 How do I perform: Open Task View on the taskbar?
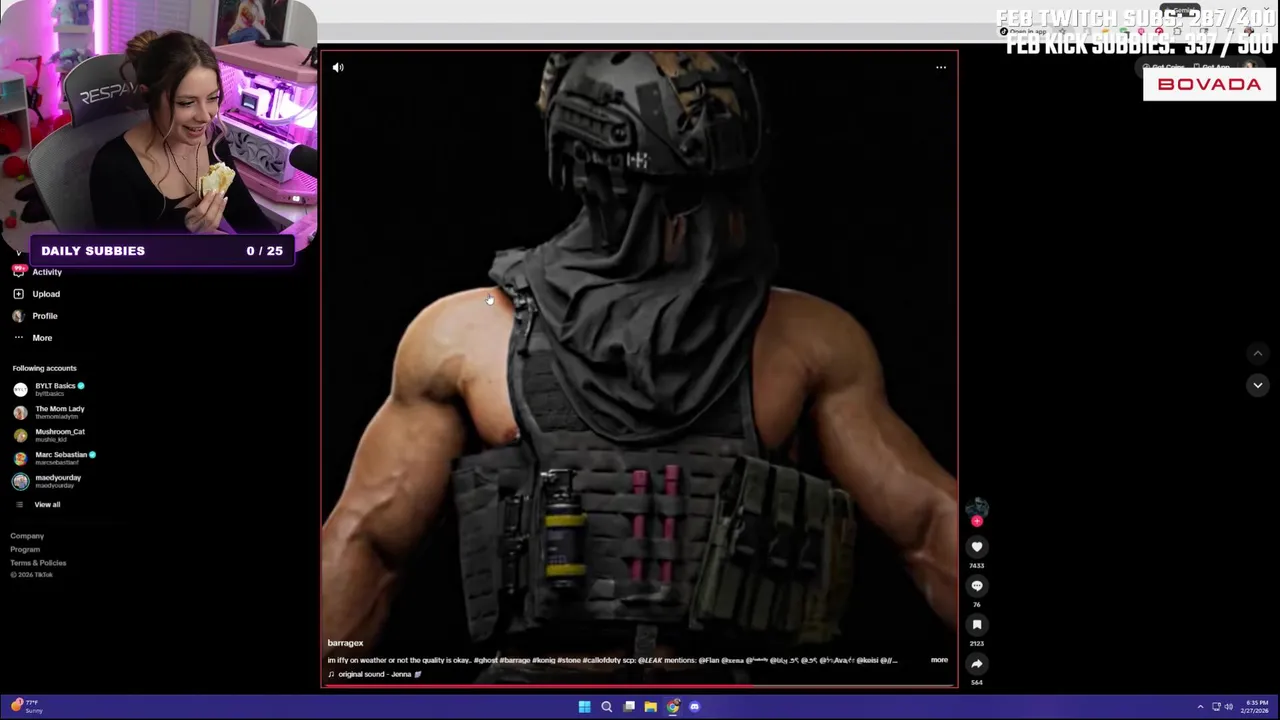(x=628, y=707)
